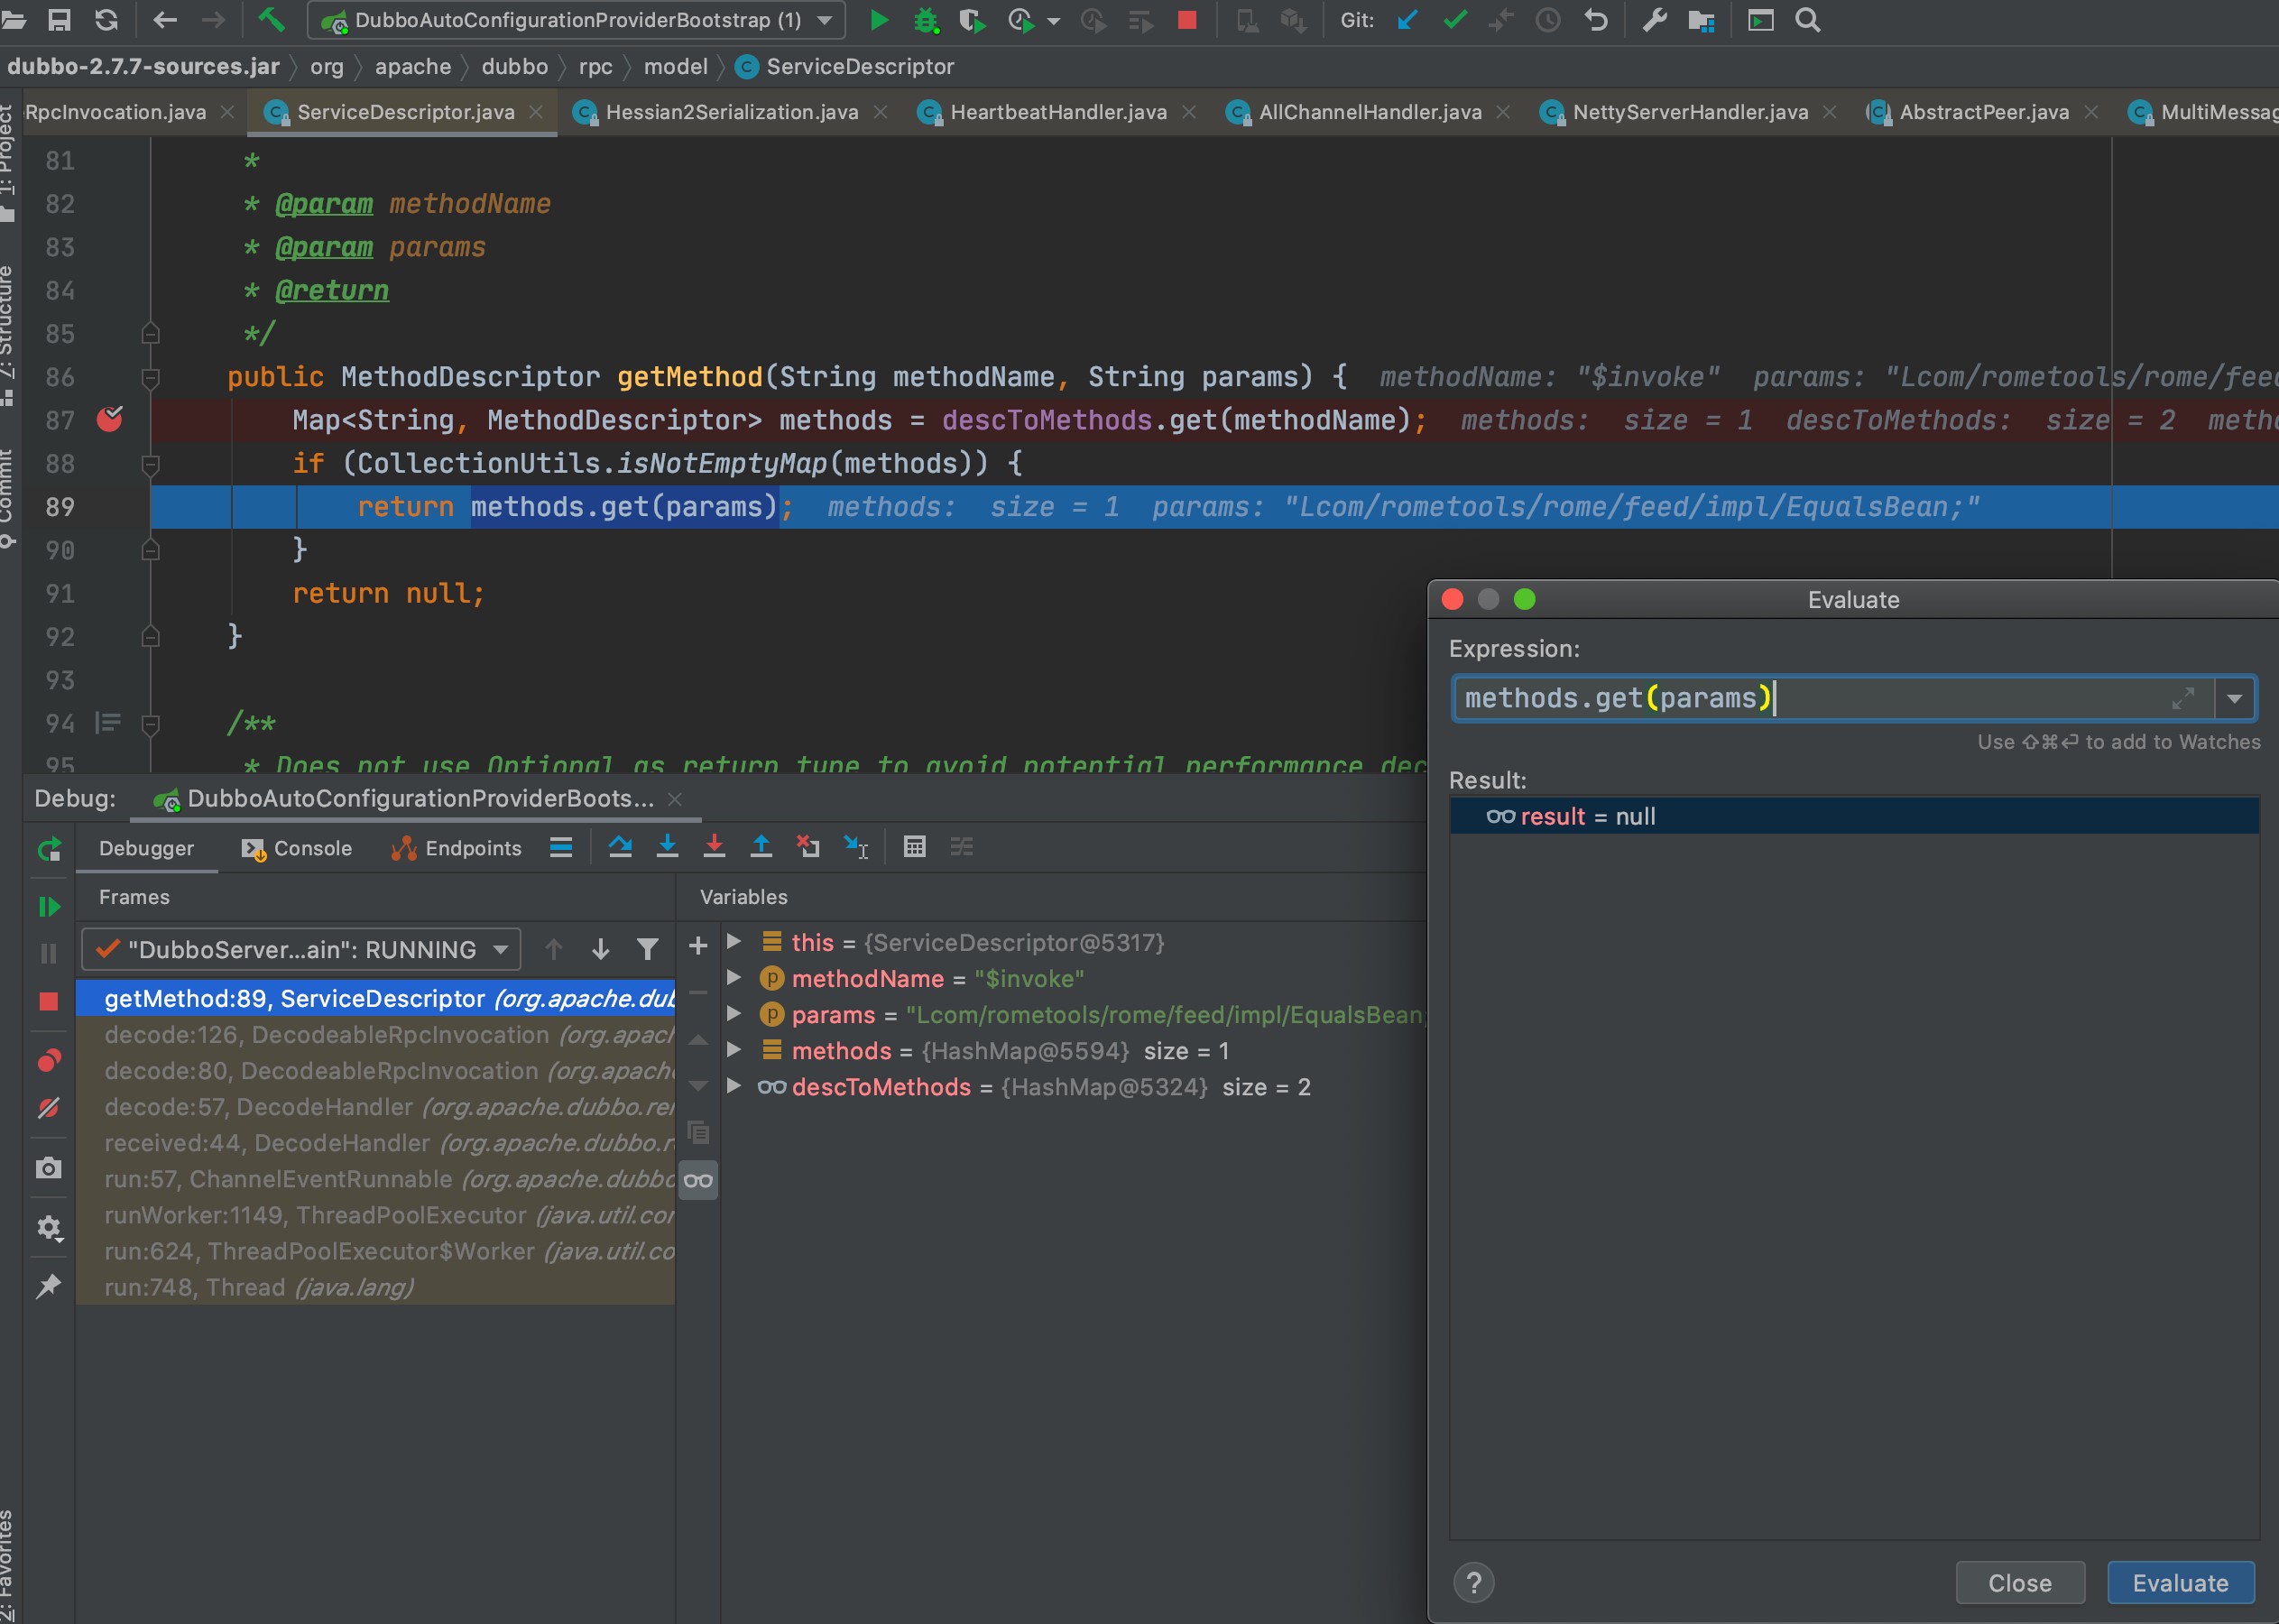Expand the methodName variable node
This screenshot has width=2279, height=1624.
click(733, 977)
